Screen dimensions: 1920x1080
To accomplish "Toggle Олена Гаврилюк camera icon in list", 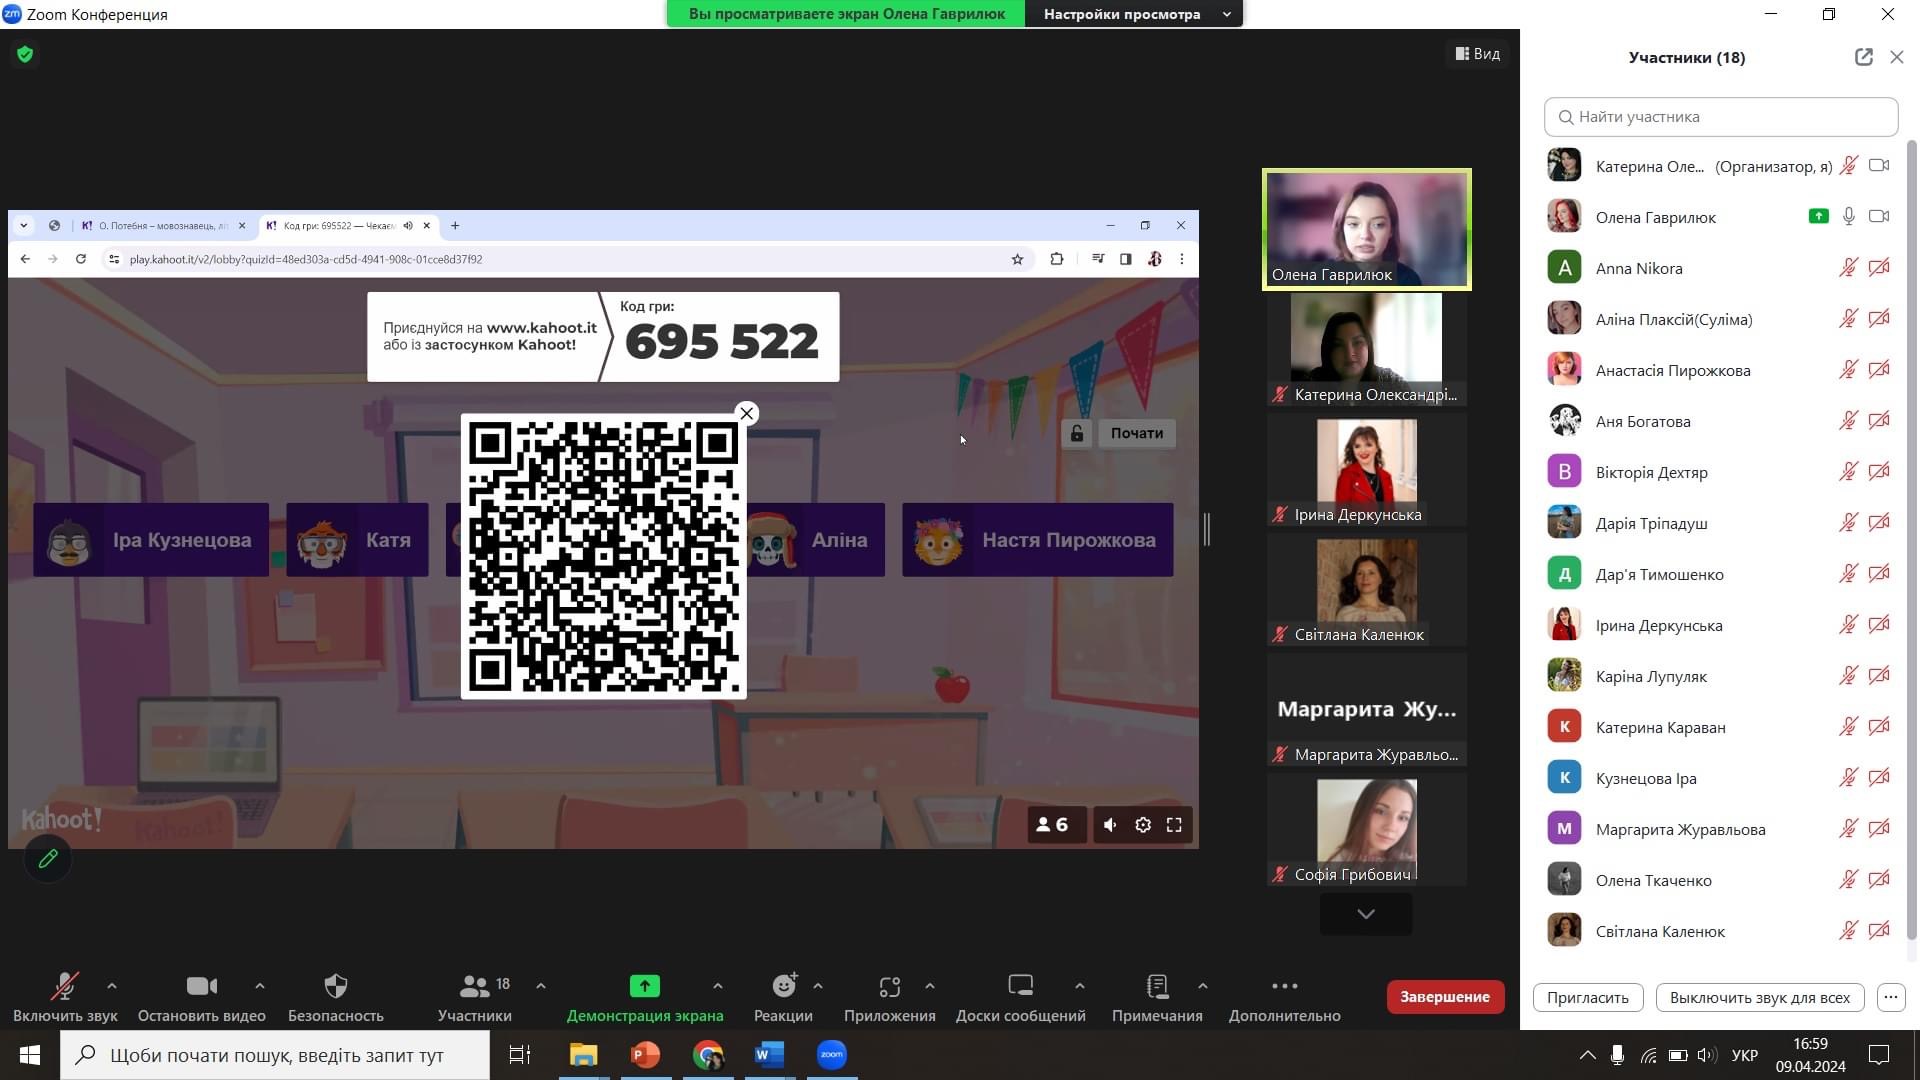I will tap(1879, 216).
